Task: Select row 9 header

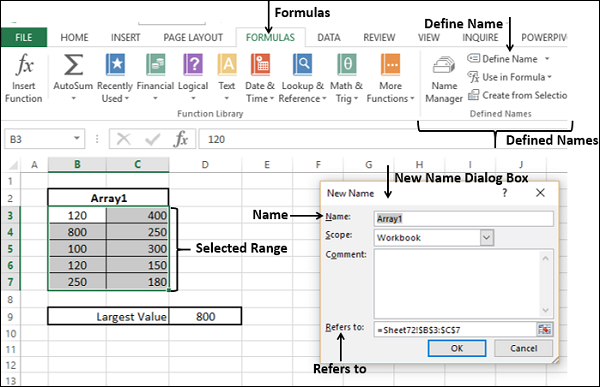Action: coord(10,317)
